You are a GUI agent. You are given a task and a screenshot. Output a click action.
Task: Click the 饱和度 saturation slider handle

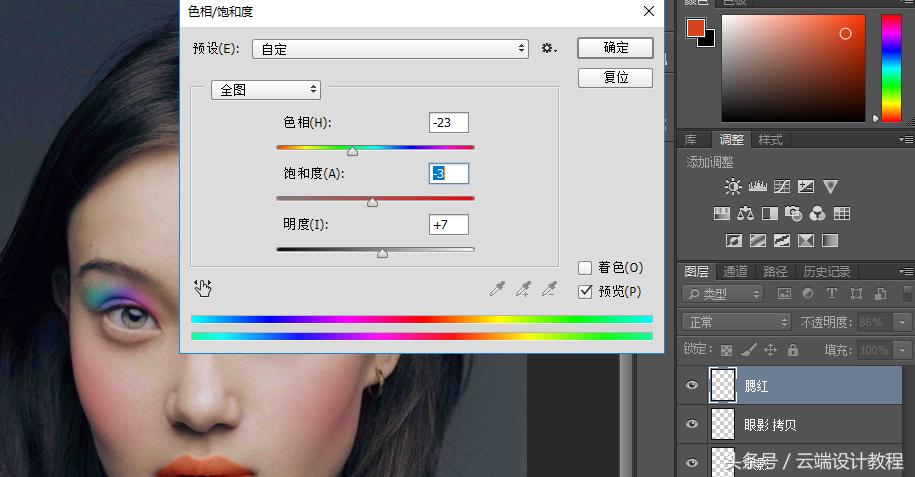pyautogui.click(x=372, y=202)
